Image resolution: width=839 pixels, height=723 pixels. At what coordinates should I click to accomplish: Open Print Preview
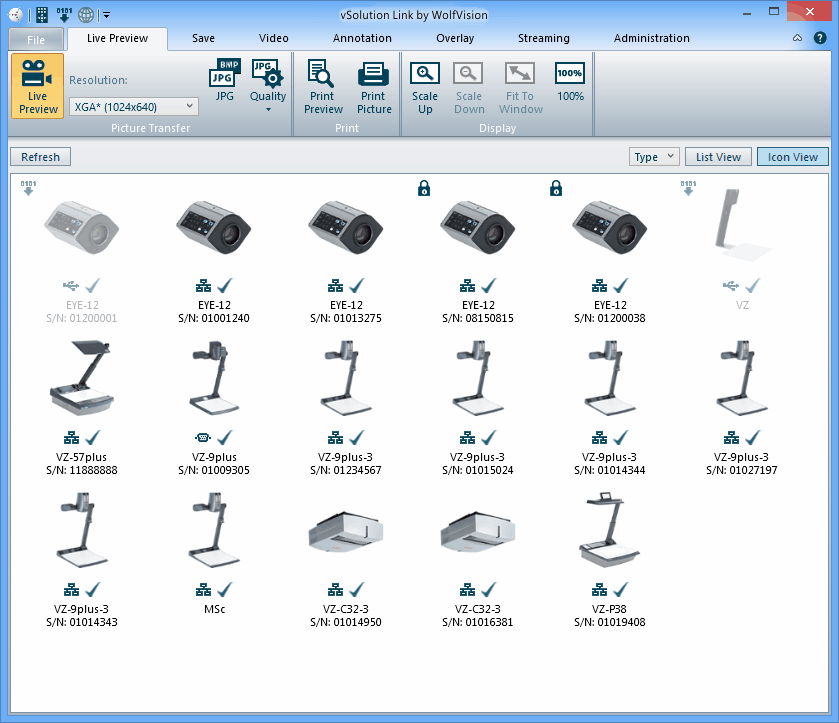coord(323,87)
